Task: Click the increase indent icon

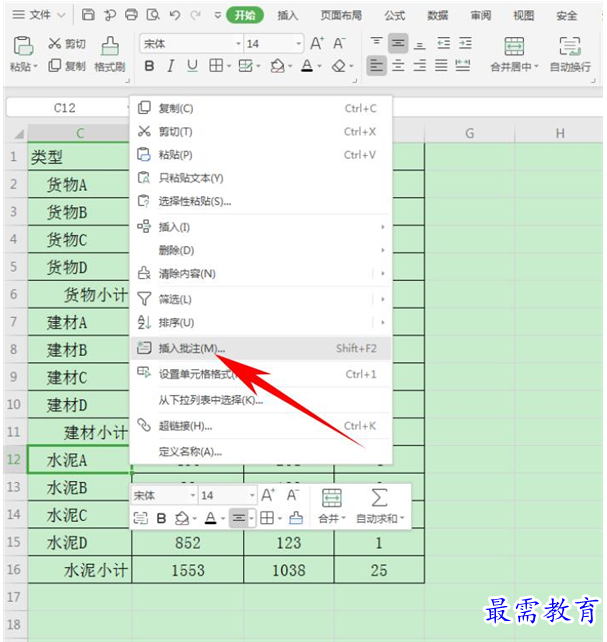Action: (465, 43)
